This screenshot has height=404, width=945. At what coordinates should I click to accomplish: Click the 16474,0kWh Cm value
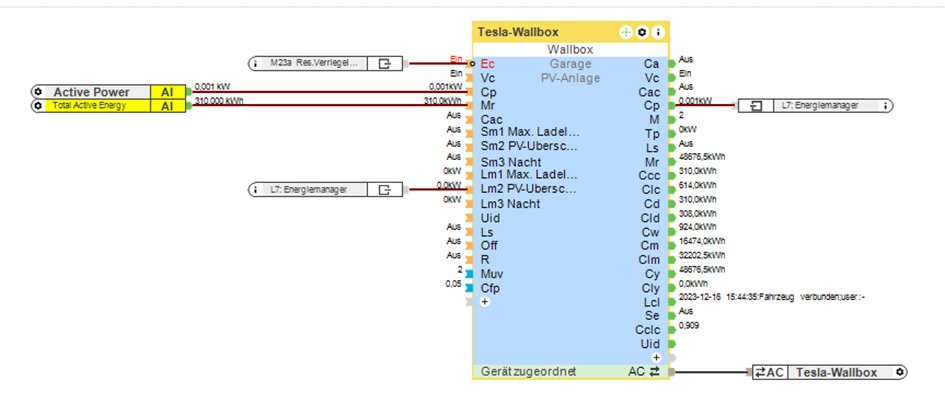click(x=702, y=241)
